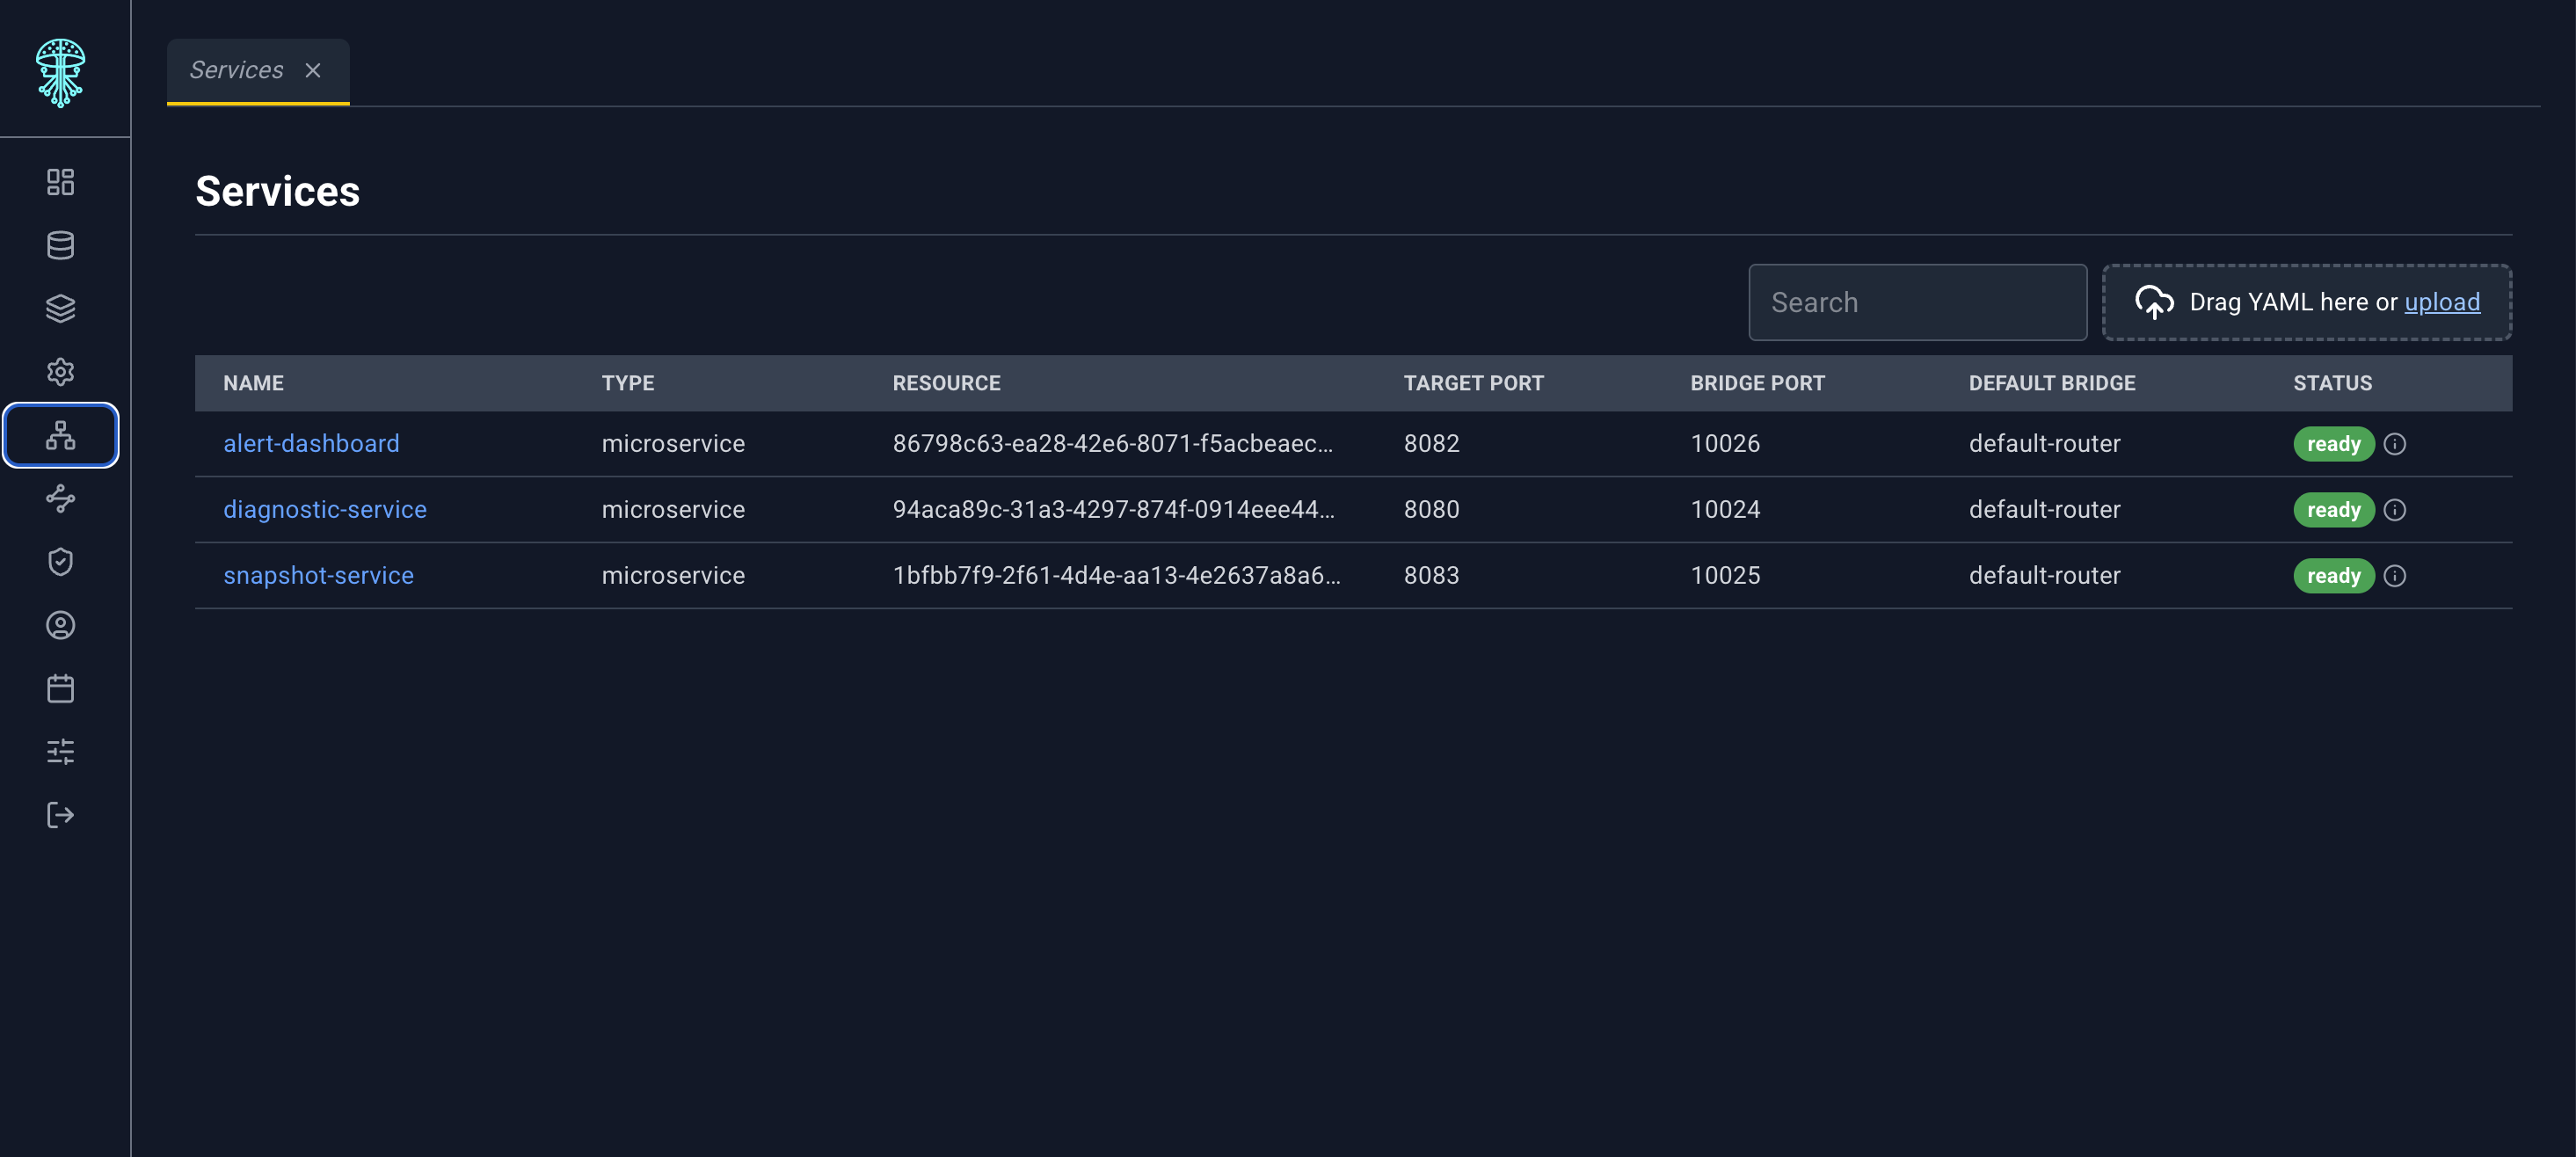
Task: Open the shield check icon in sidebar
Action: click(x=60, y=562)
